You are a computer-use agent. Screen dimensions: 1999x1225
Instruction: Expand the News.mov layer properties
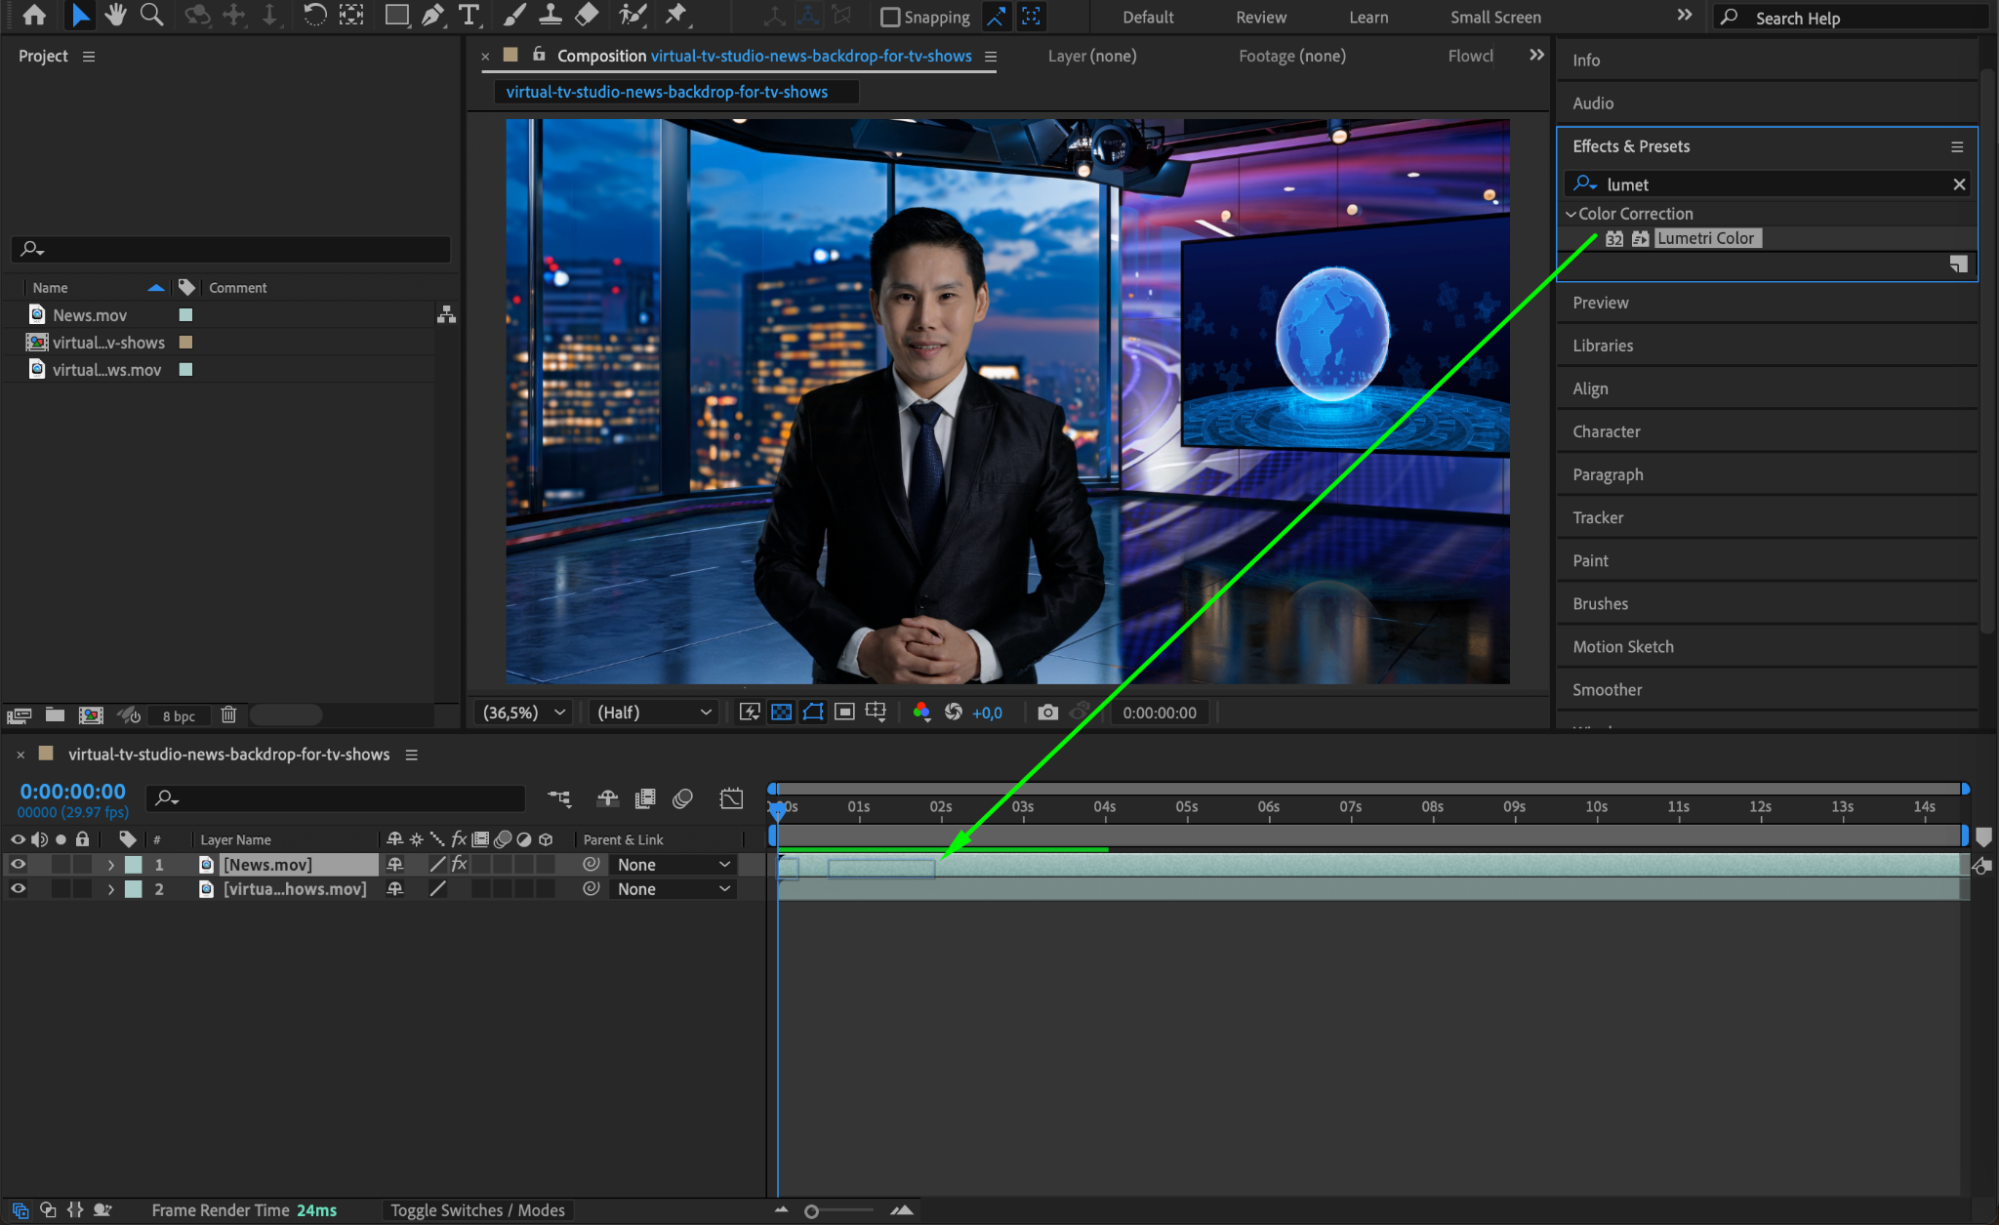pos(111,864)
